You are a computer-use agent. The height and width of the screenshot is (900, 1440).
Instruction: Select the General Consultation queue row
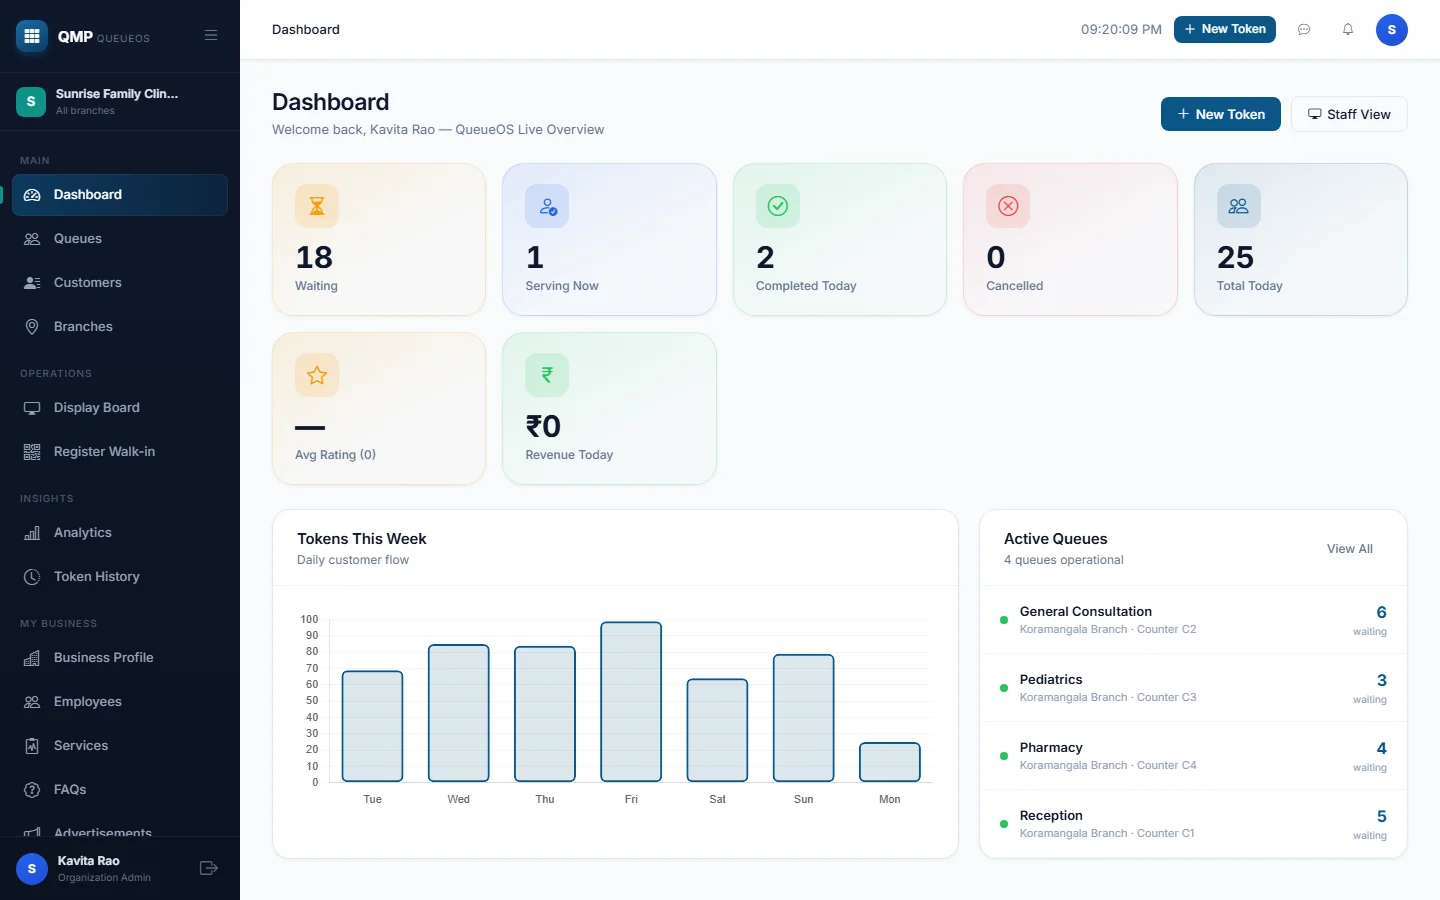point(1193,620)
